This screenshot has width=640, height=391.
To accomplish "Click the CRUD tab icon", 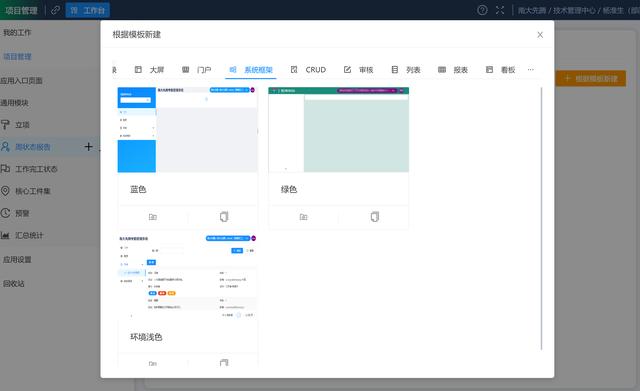I will [x=294, y=69].
